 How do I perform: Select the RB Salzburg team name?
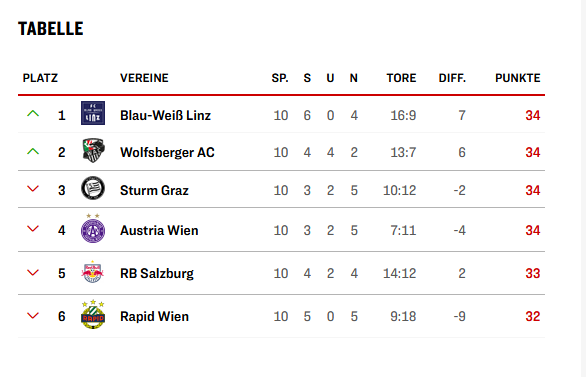tap(157, 274)
